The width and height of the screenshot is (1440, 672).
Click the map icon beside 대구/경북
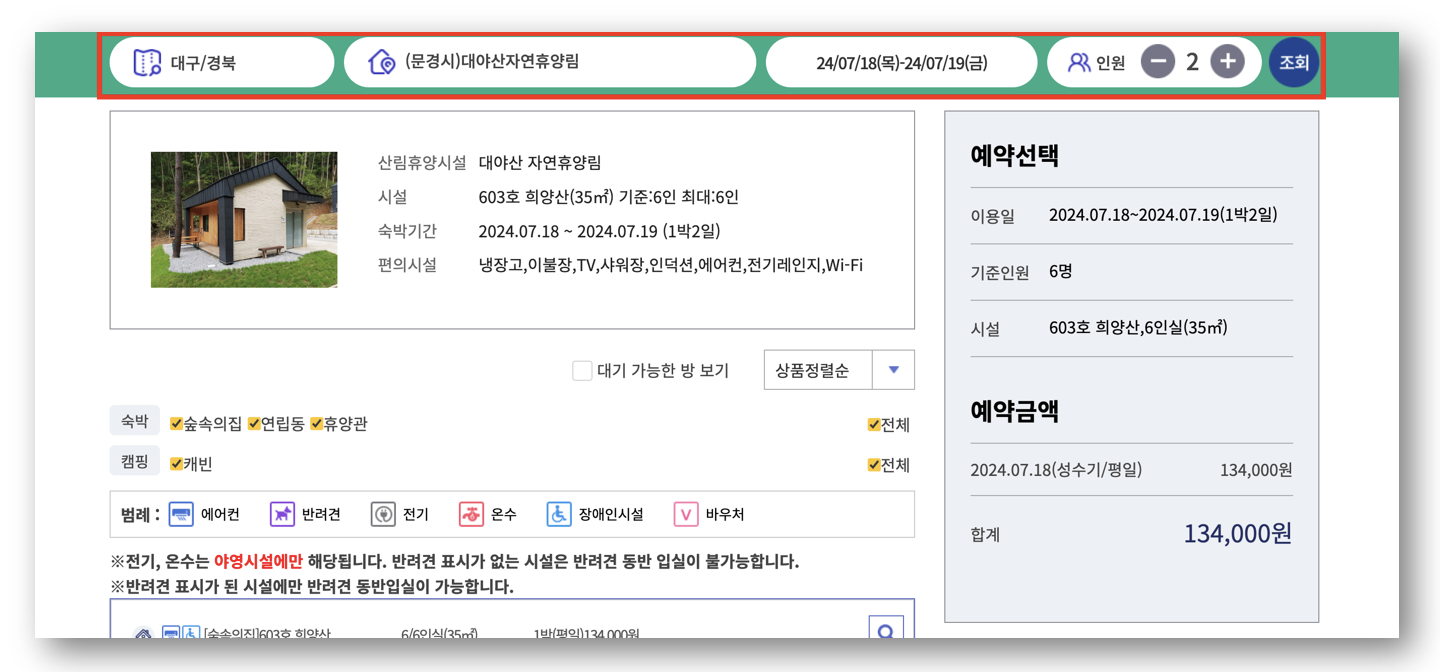click(148, 61)
